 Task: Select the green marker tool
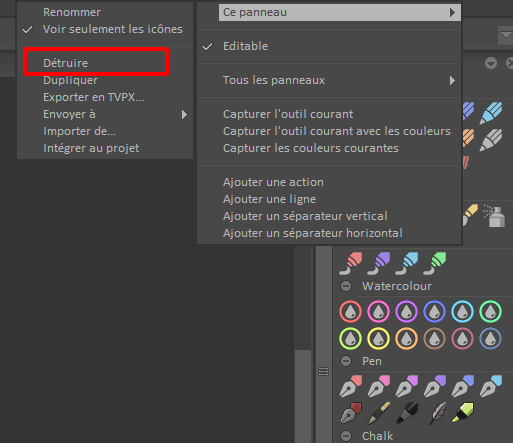435,263
